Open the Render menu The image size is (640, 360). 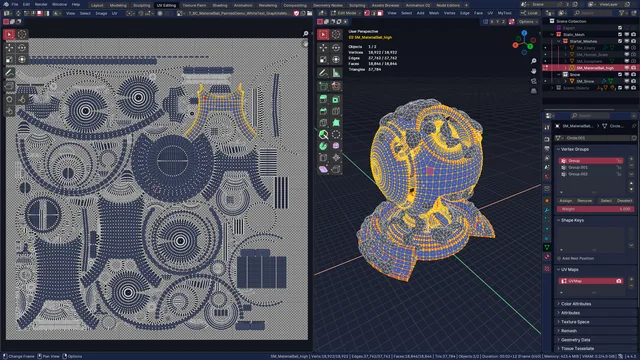pyautogui.click(x=41, y=4)
